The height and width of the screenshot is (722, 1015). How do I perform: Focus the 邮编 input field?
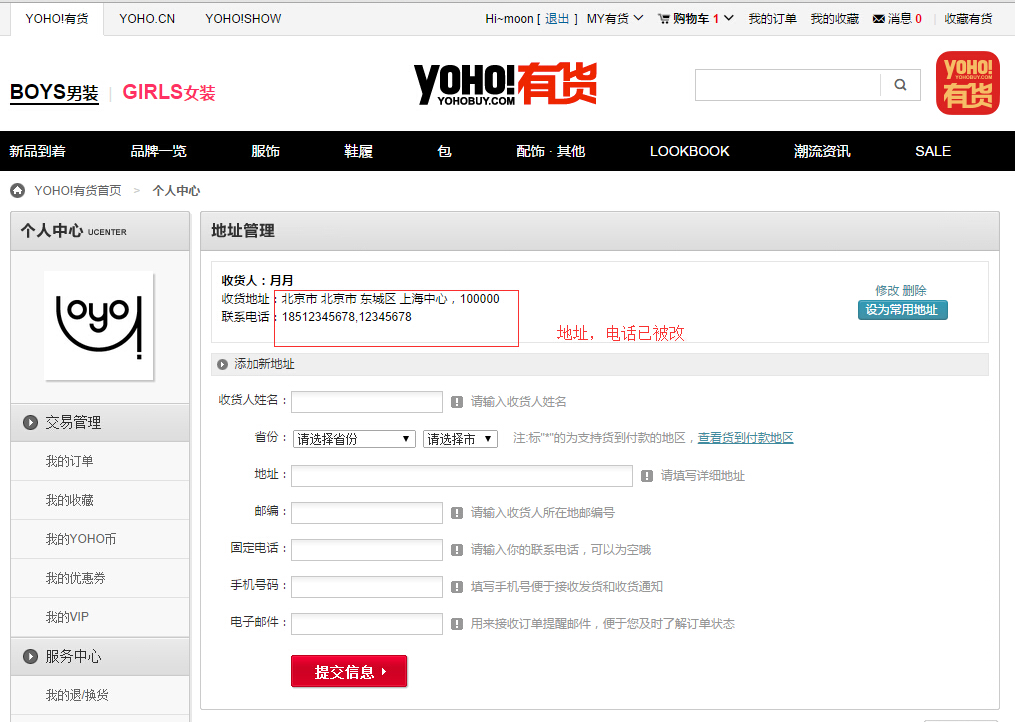[367, 513]
